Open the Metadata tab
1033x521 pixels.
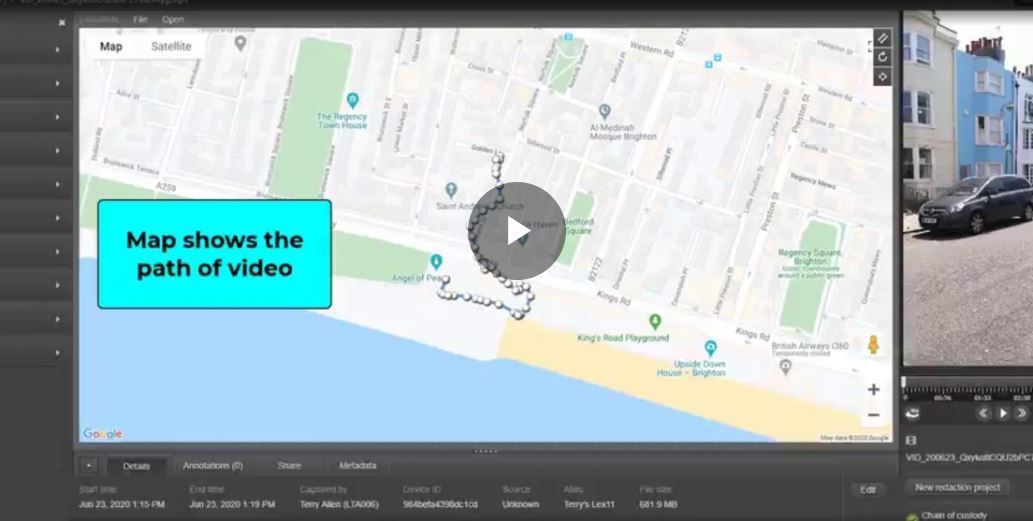click(357, 466)
